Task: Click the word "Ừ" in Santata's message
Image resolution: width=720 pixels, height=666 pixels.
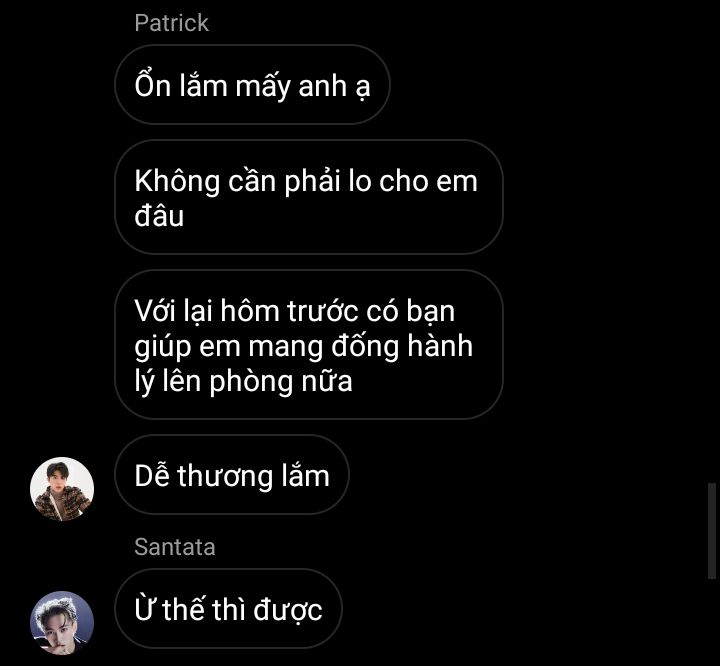Action: (x=145, y=609)
